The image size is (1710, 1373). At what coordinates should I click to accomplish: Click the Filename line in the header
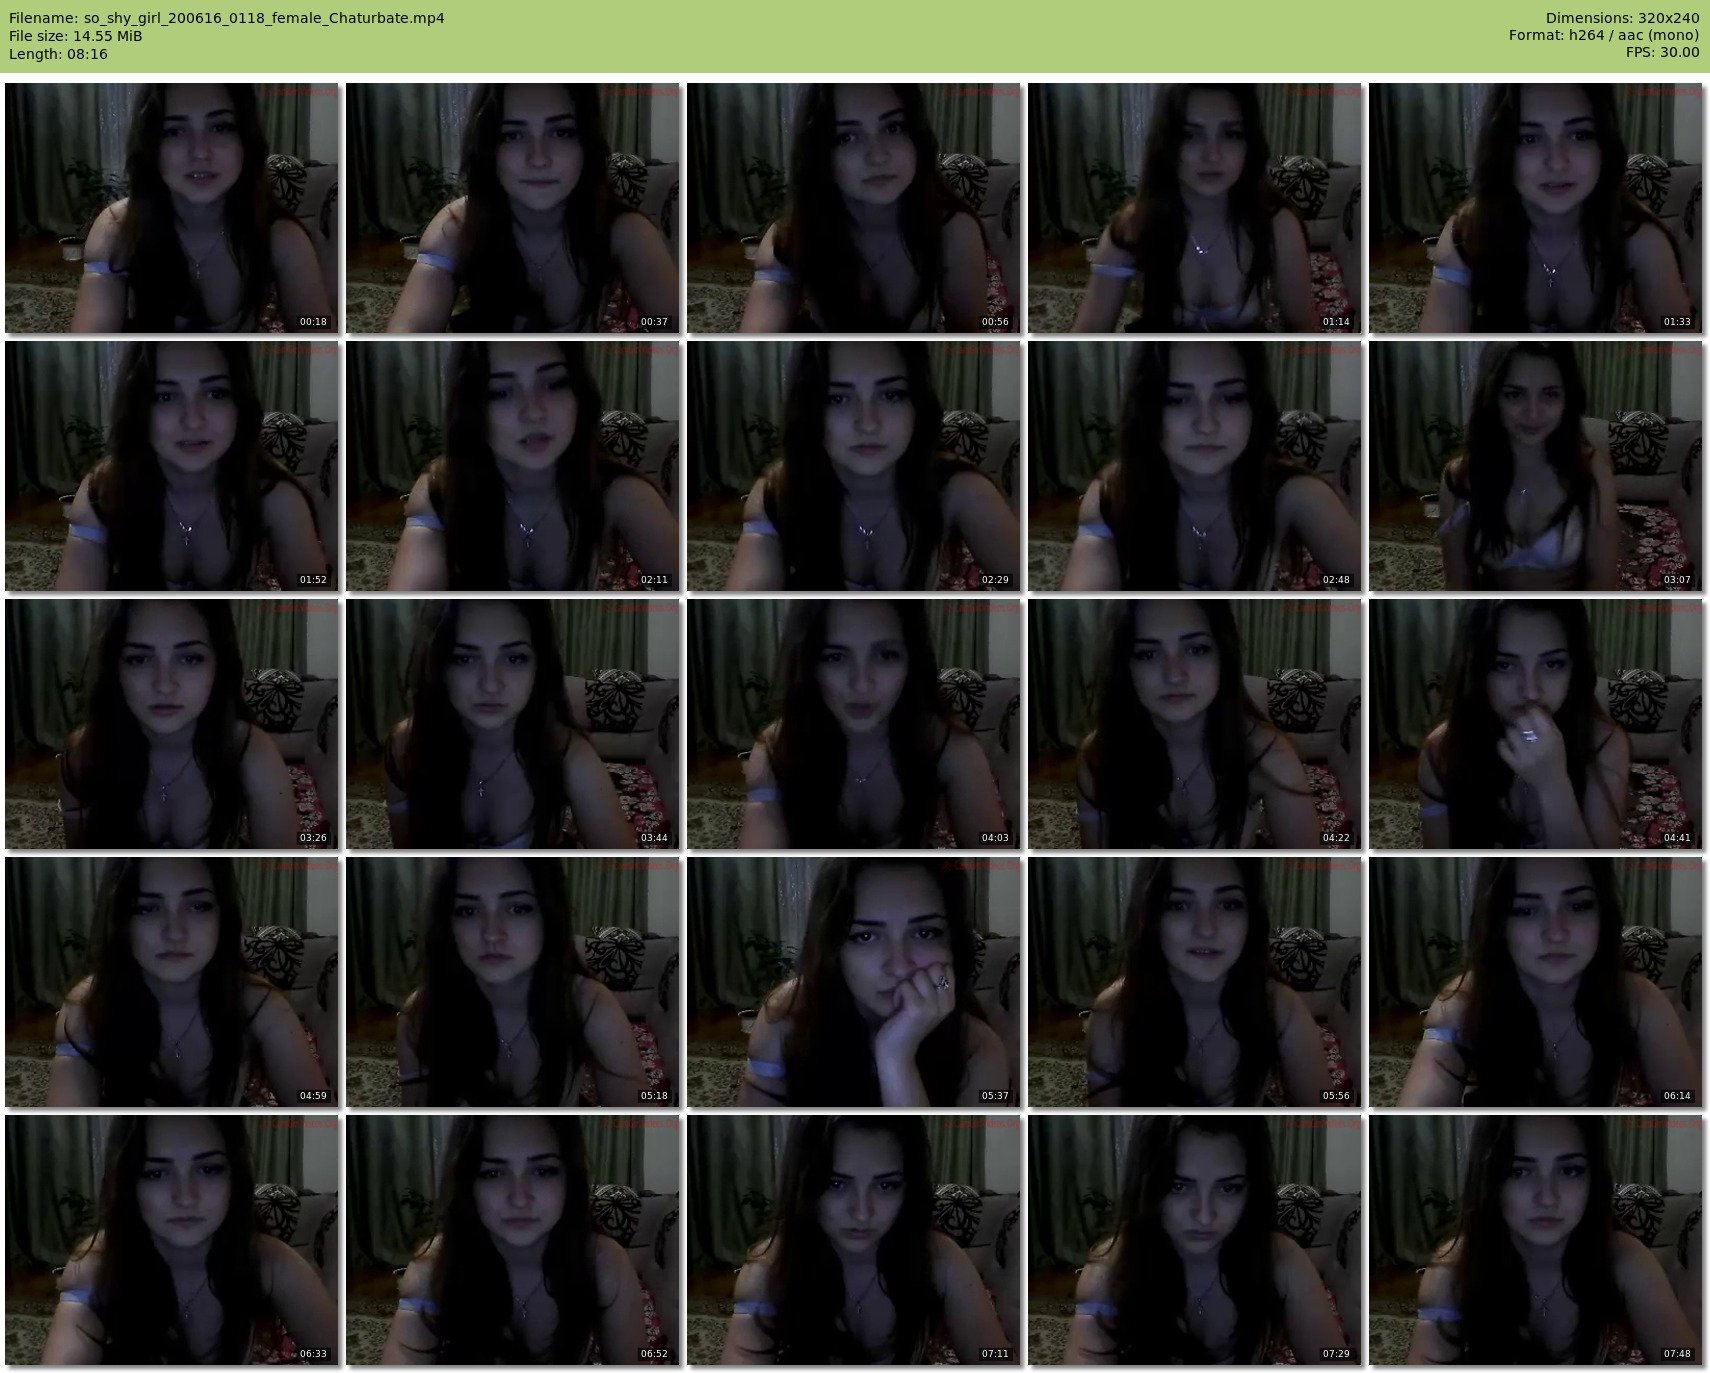coord(227,18)
